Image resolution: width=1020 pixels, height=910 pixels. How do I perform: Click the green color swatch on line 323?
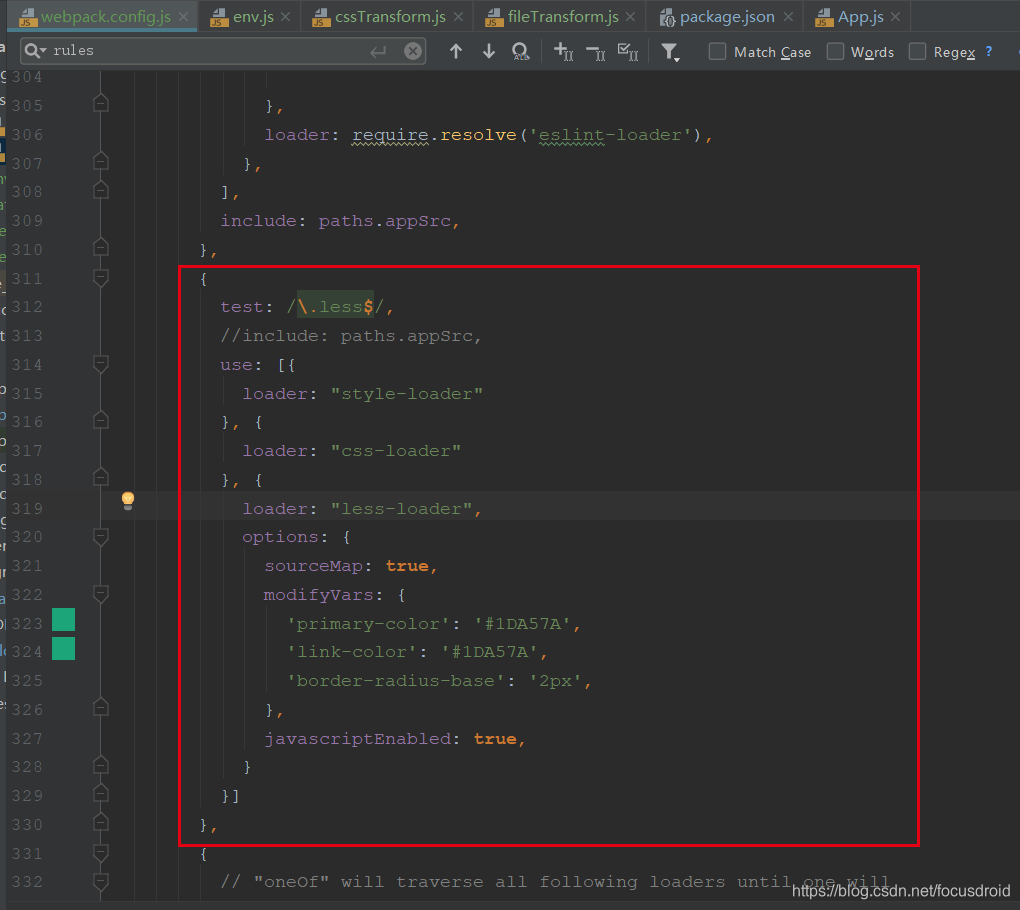point(63,620)
